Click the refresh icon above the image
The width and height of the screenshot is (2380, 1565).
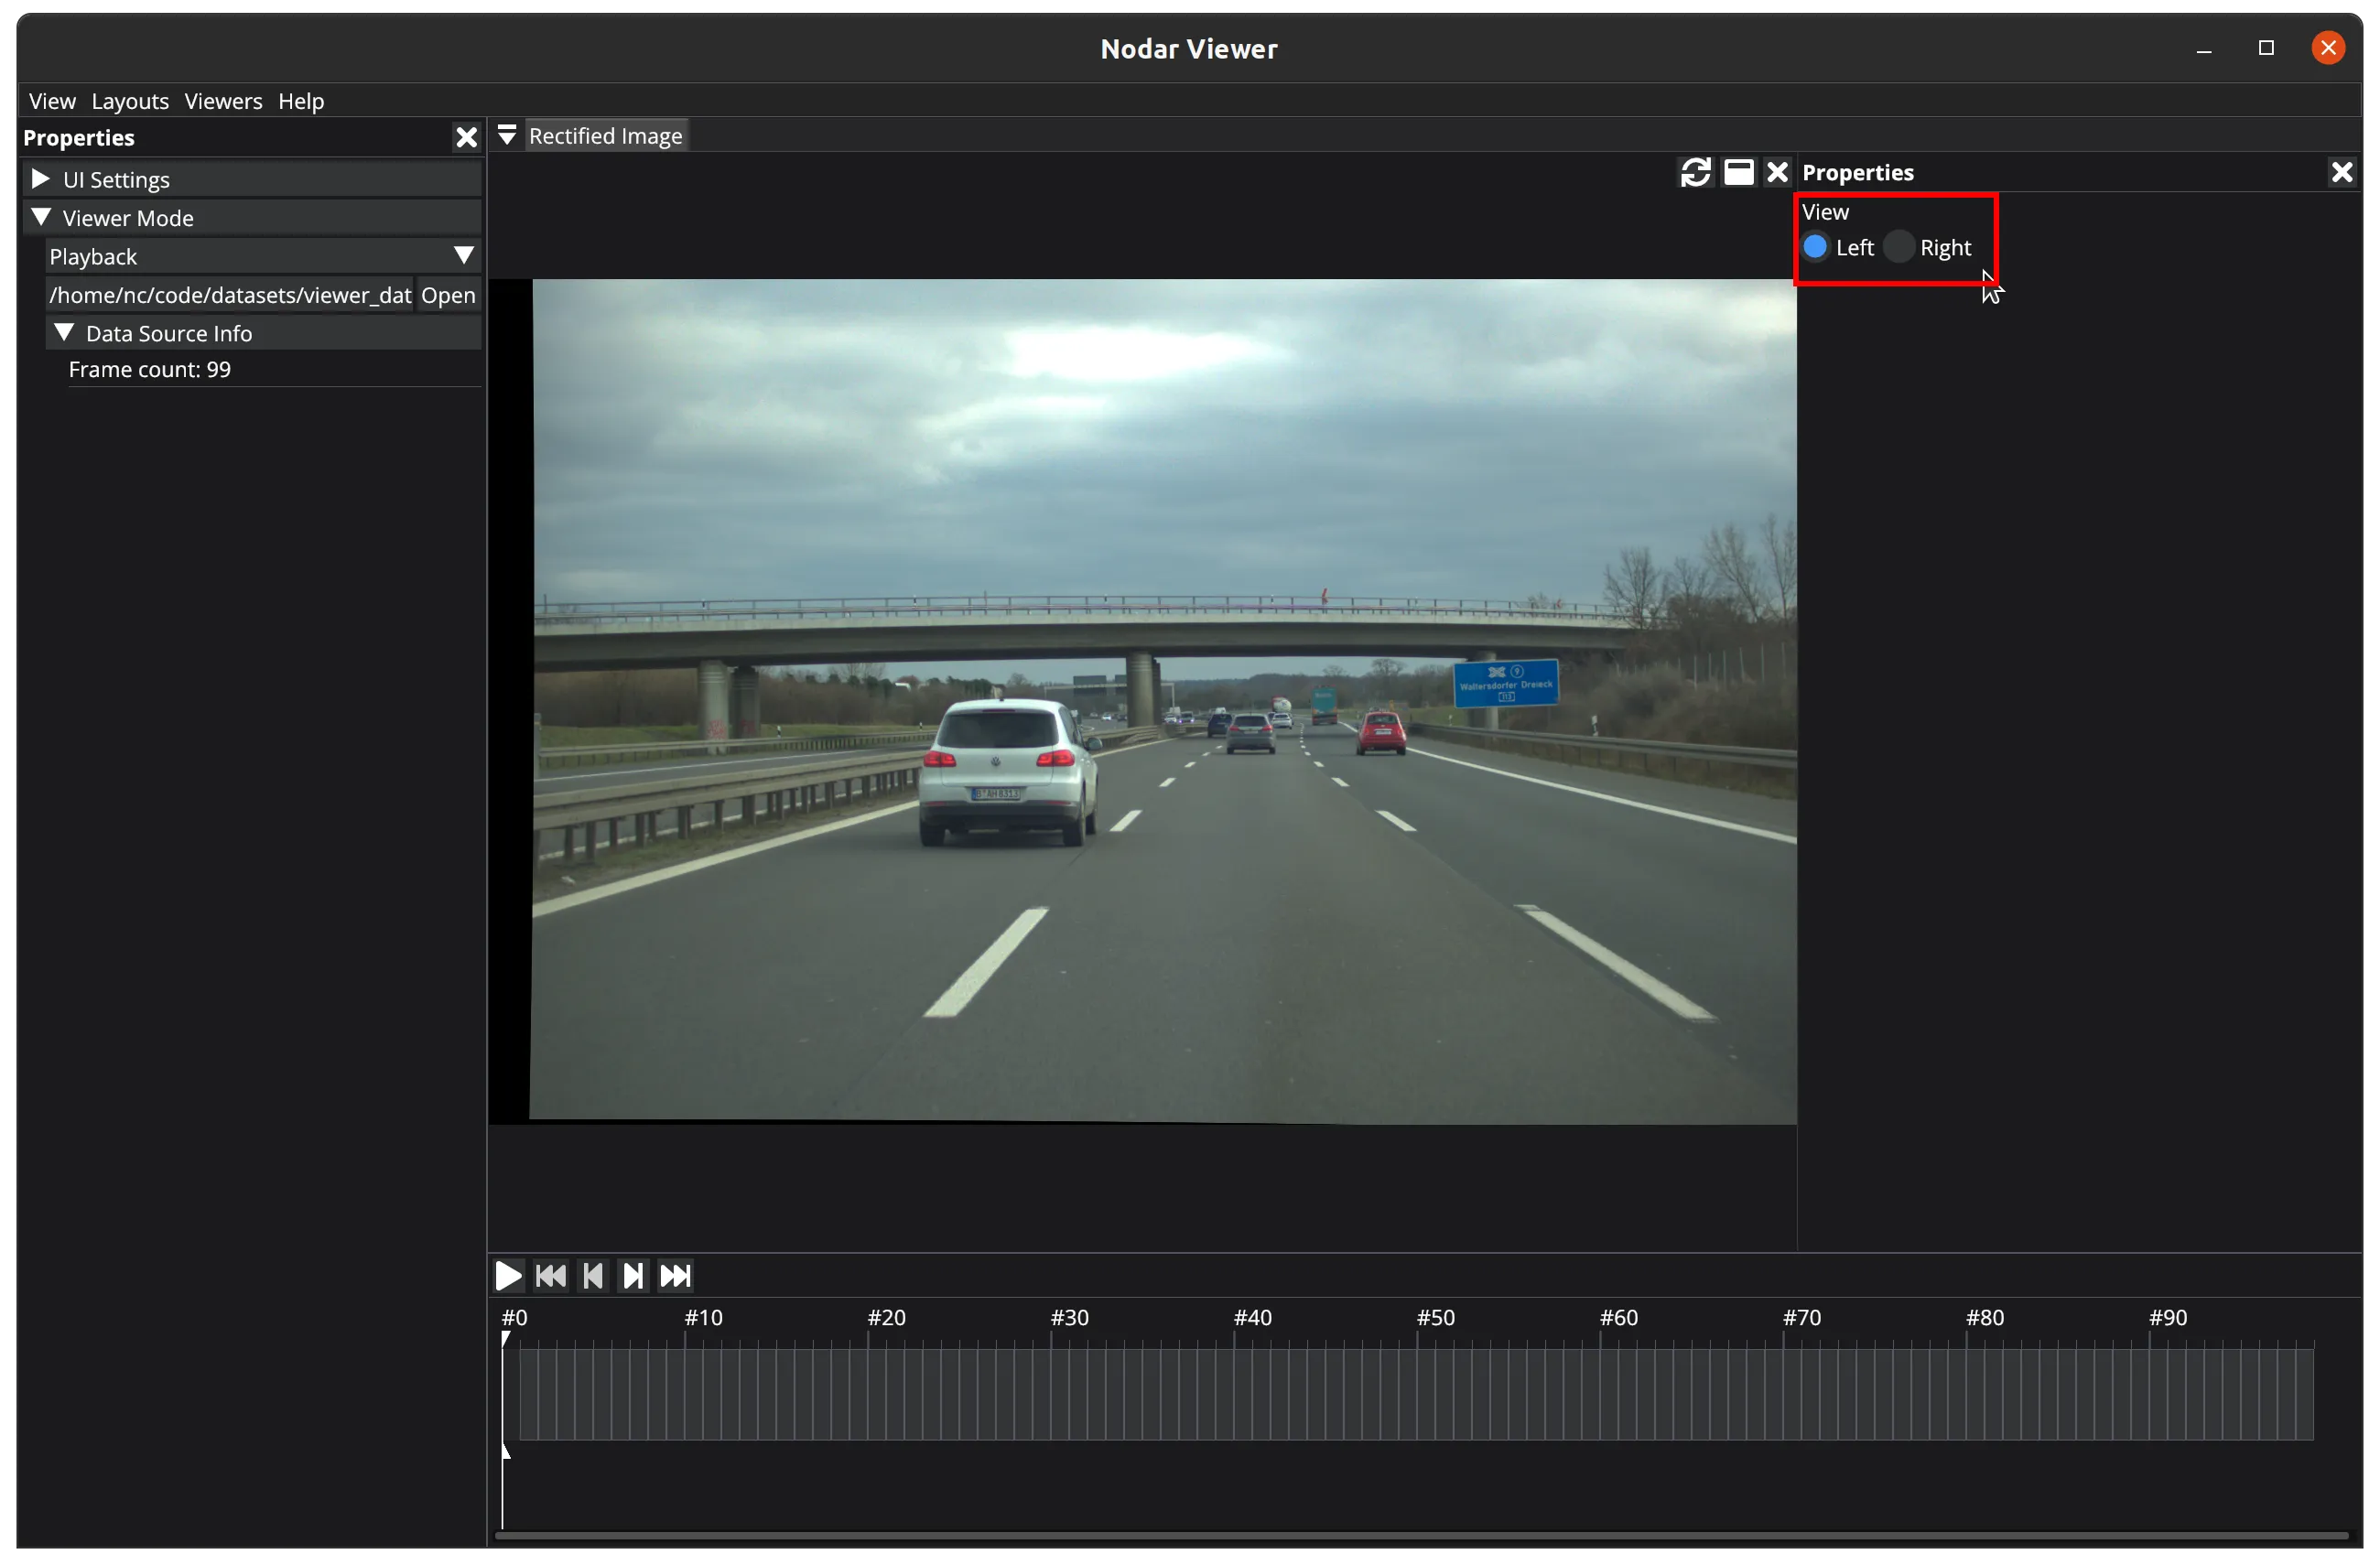click(1695, 173)
